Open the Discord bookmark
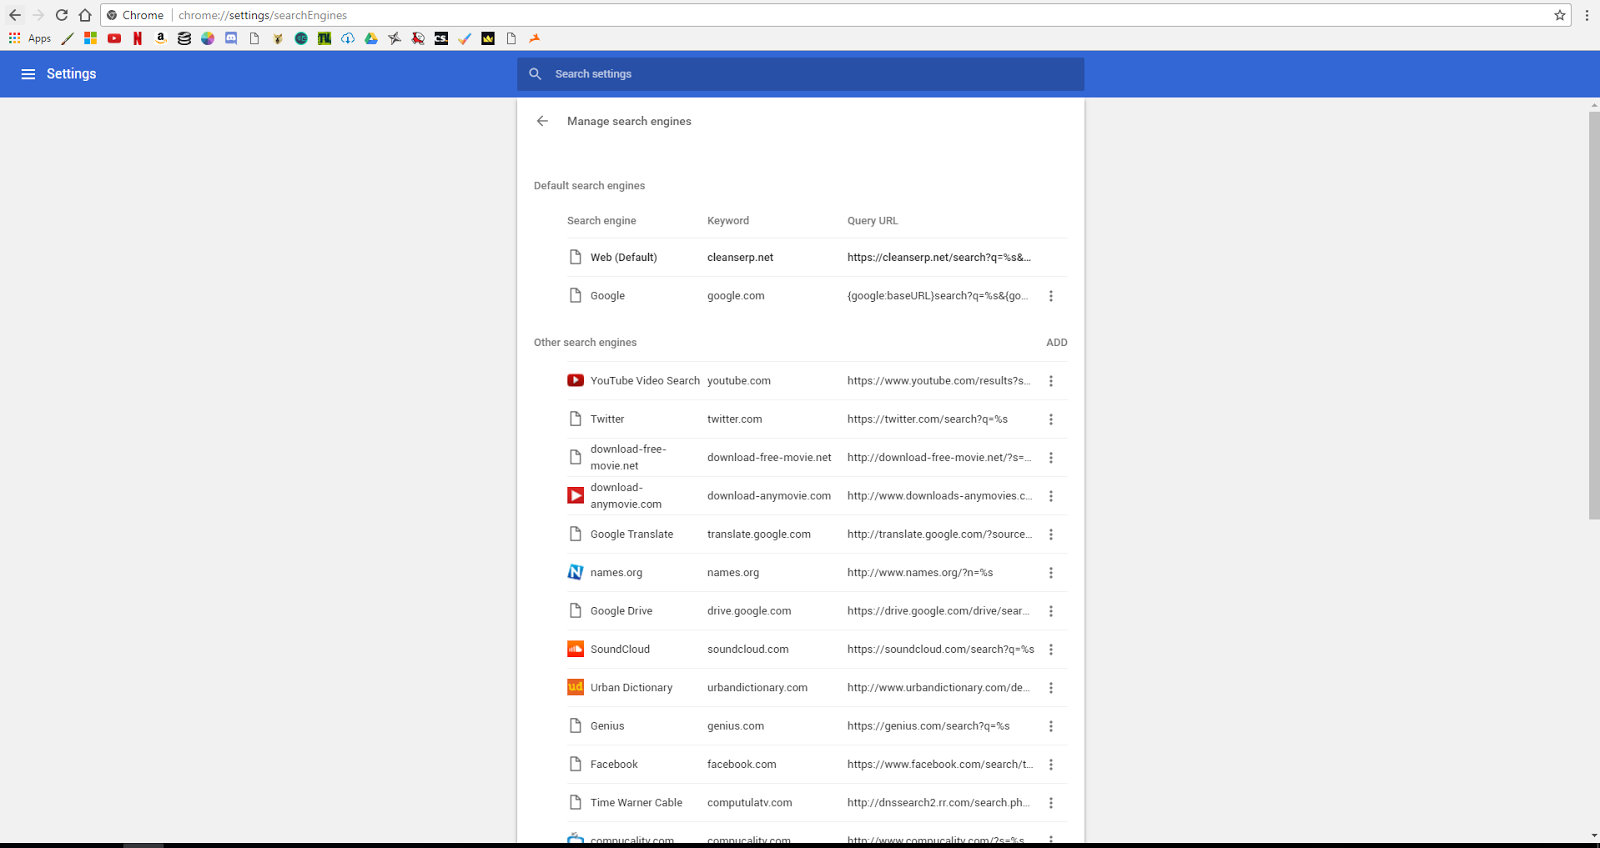The image size is (1600, 848). (231, 38)
